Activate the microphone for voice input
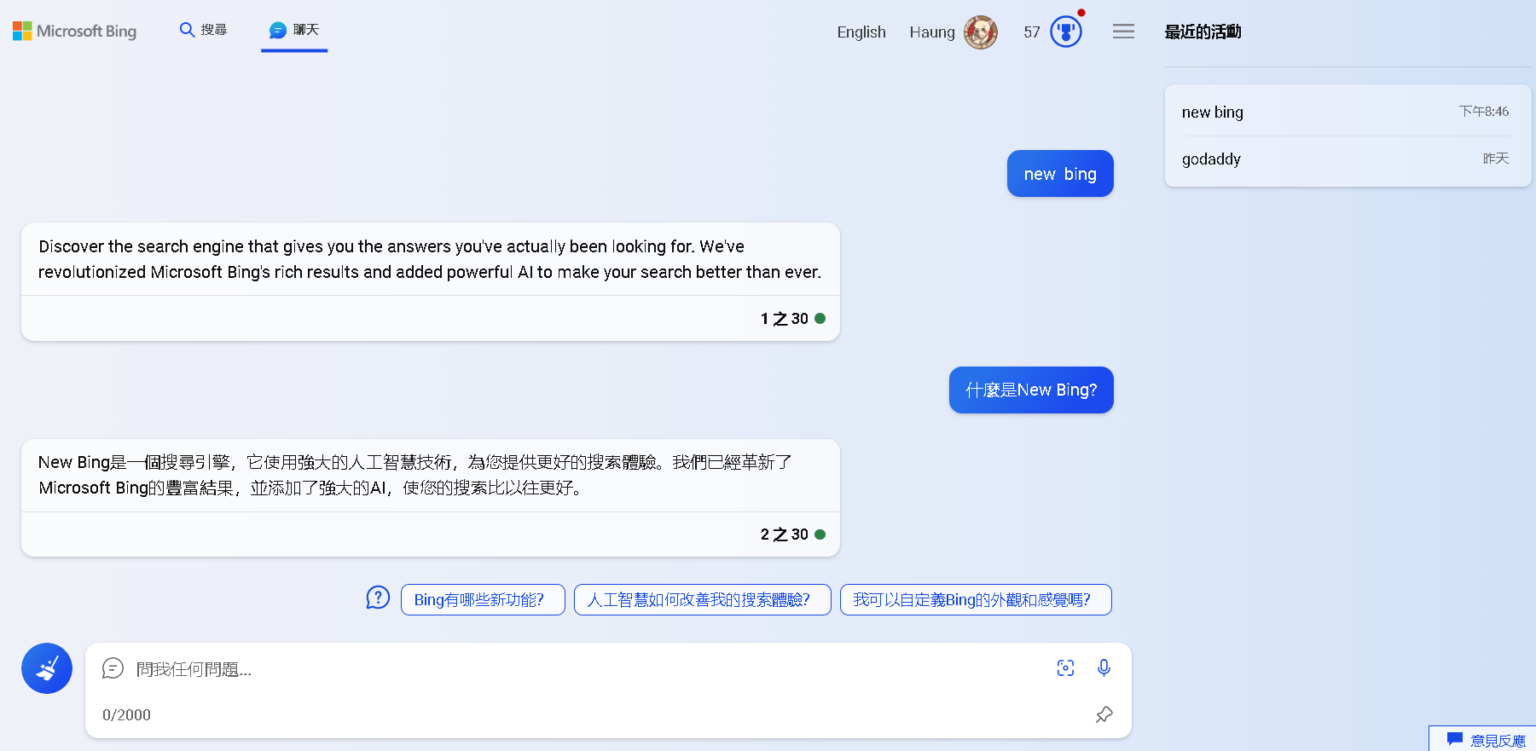 point(1104,668)
